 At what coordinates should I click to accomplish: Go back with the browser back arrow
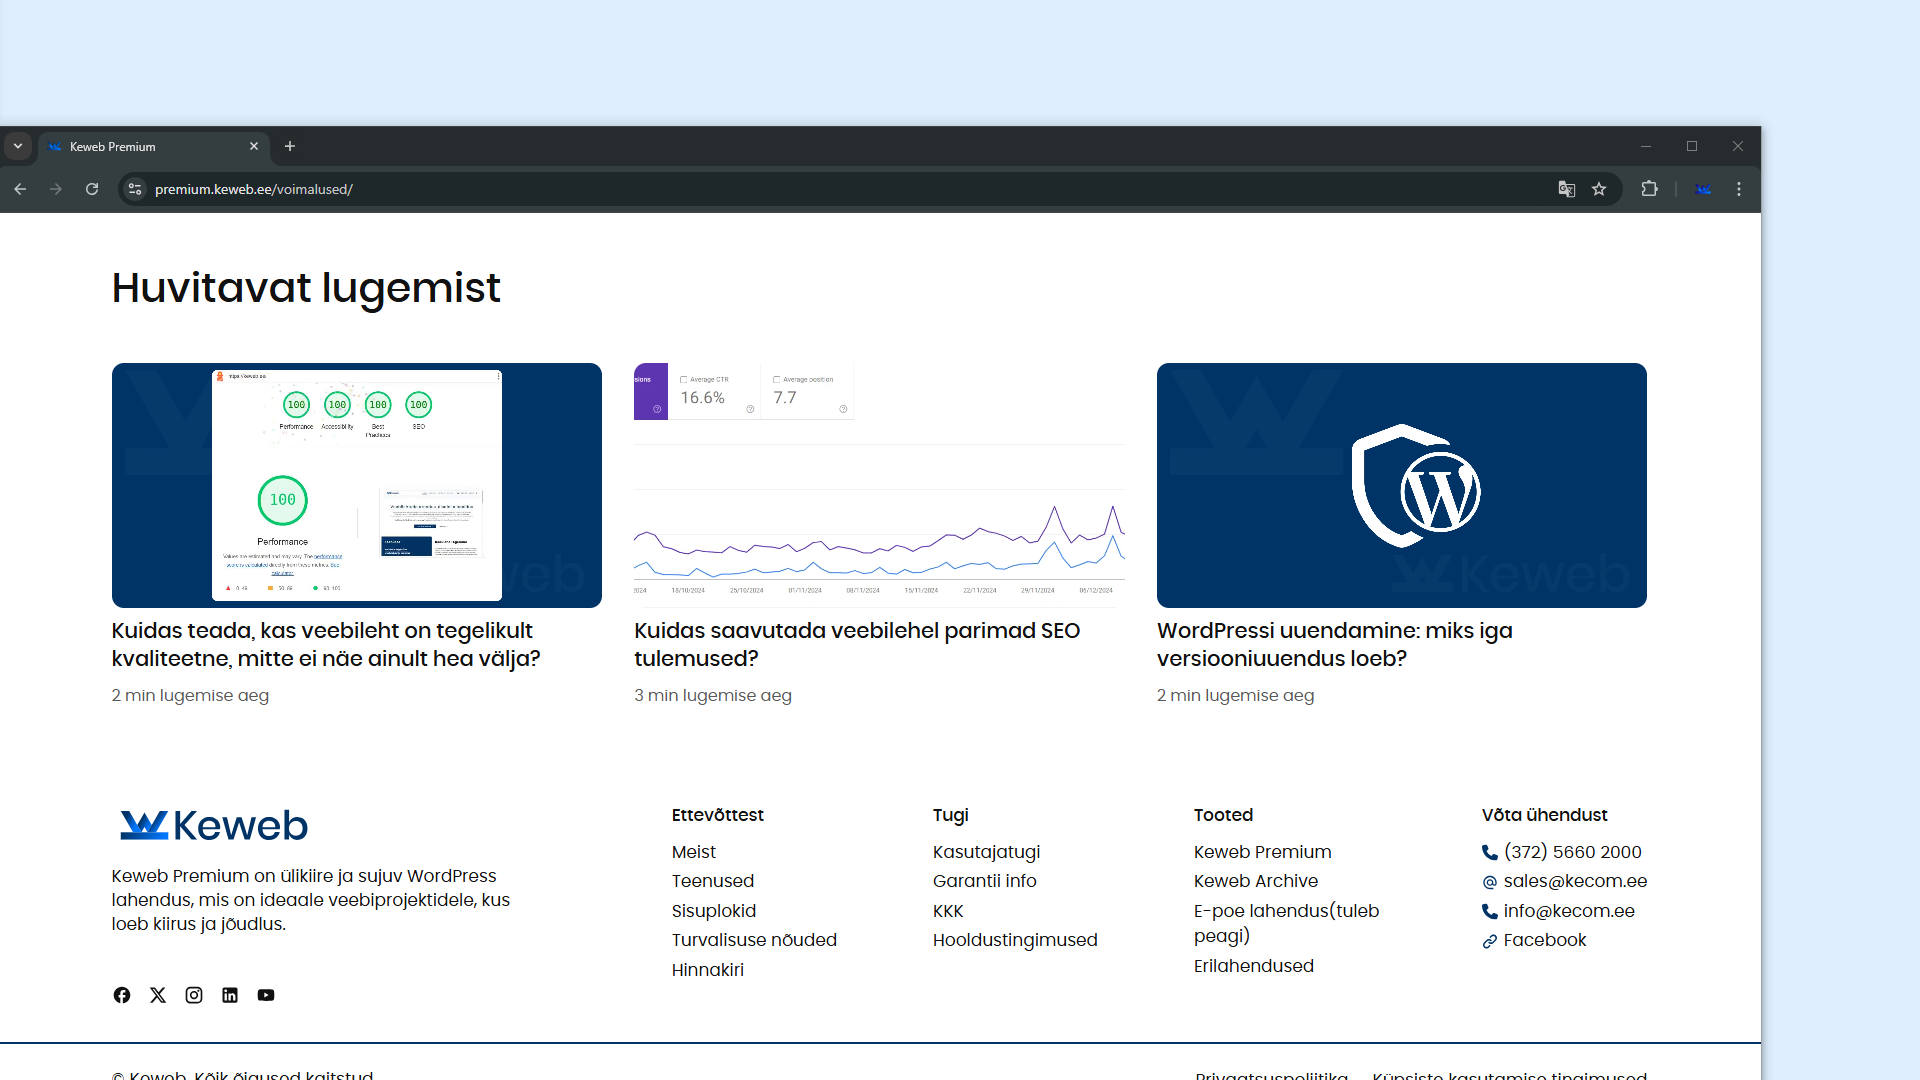(x=20, y=189)
